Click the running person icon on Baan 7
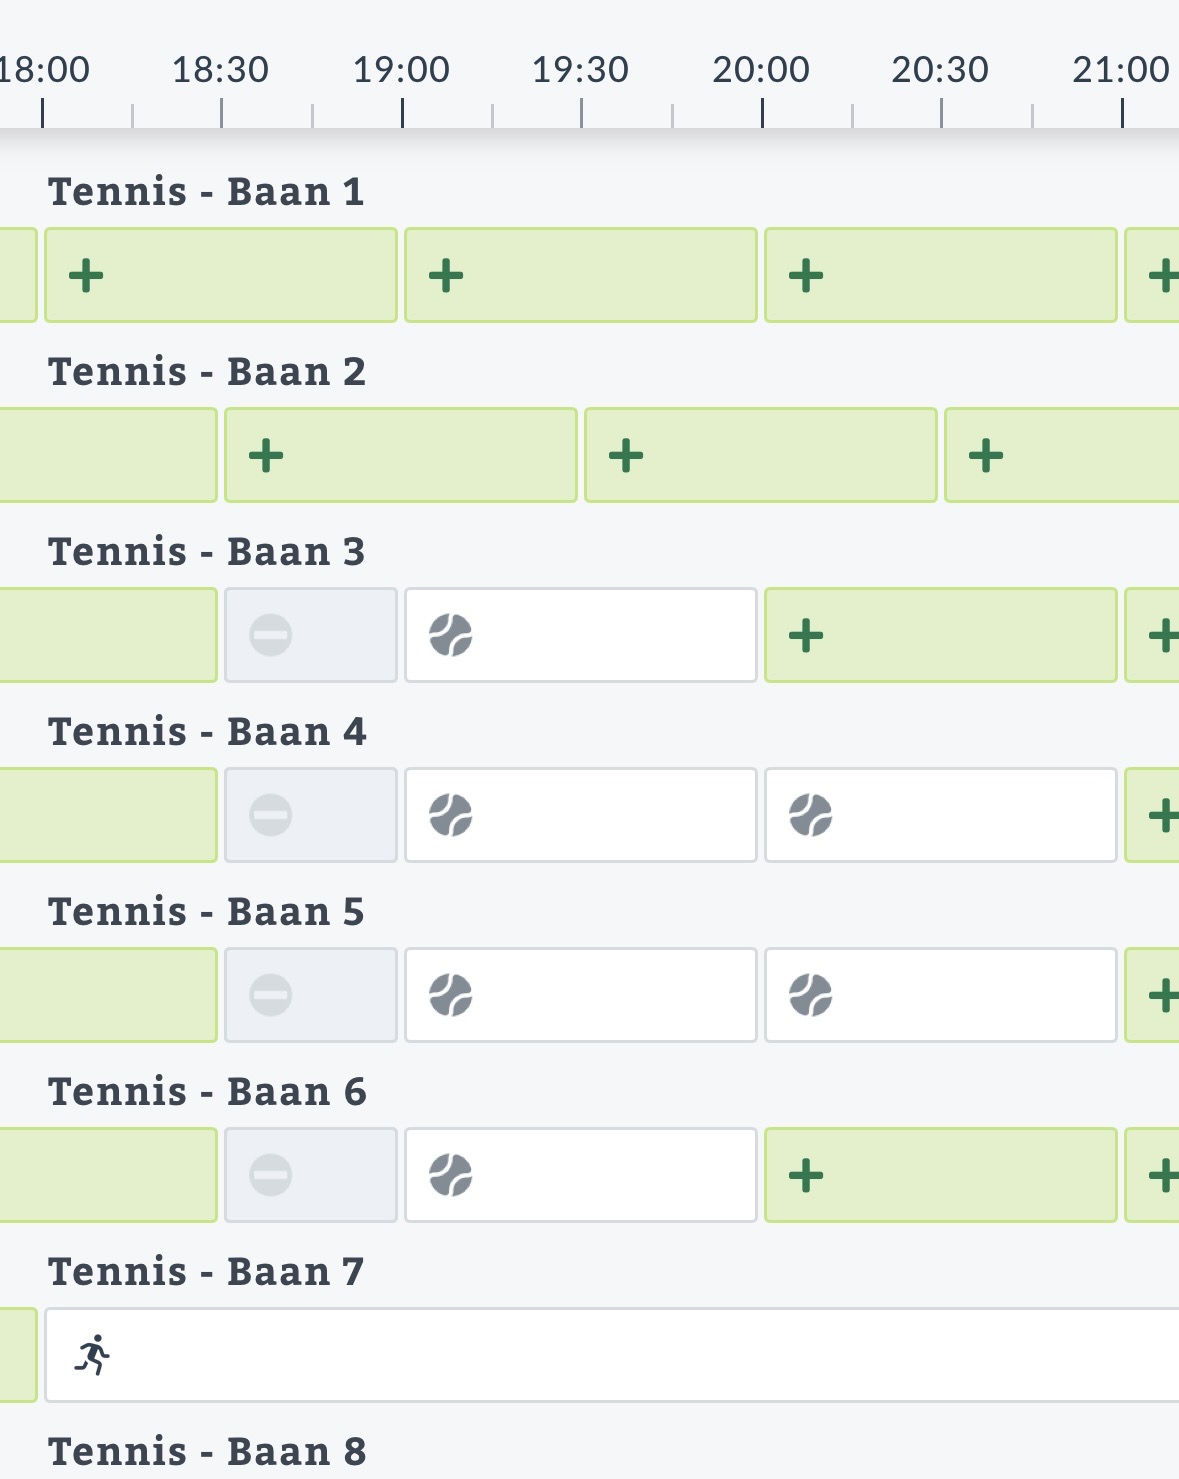The height and width of the screenshot is (1479, 1179). point(93,1355)
